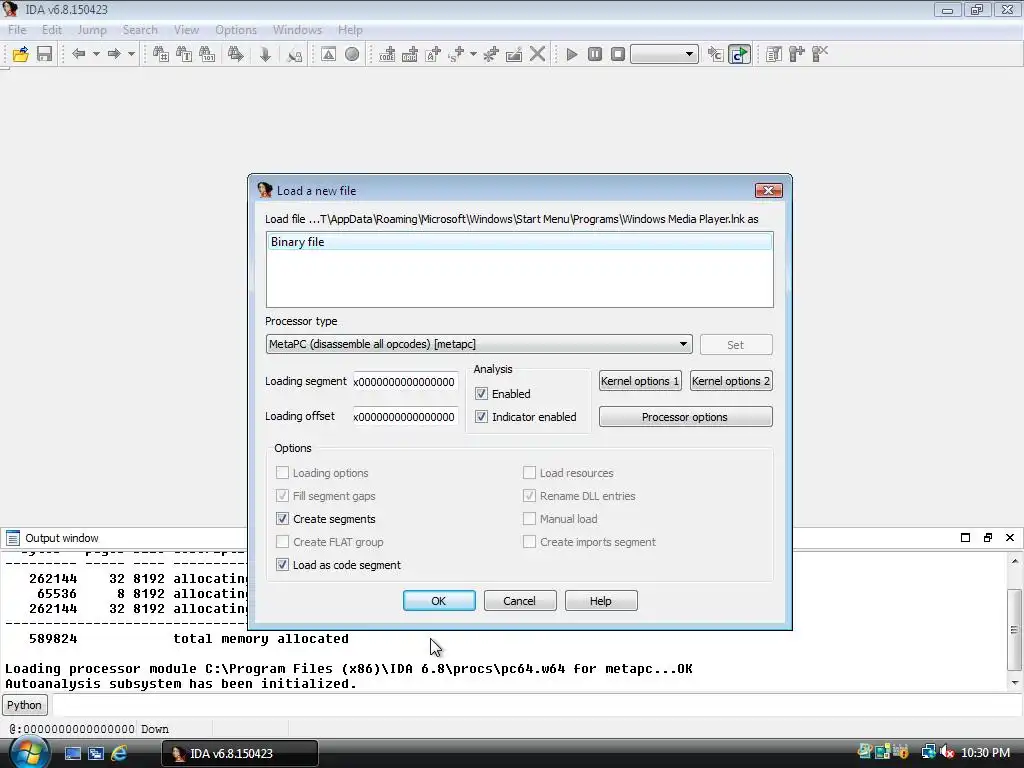Viewport: 1024px width, 768px height.
Task: Click the warning triangle toolbar icon
Action: 328,54
